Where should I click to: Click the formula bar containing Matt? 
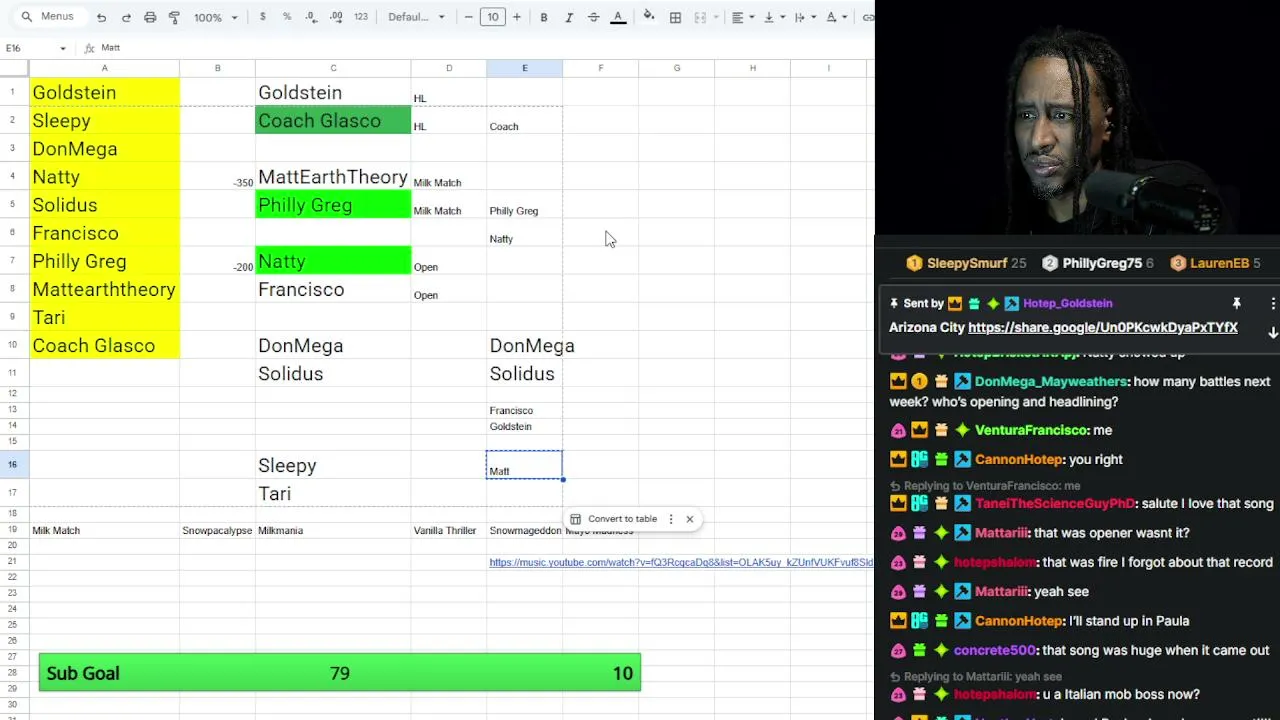[485, 48]
